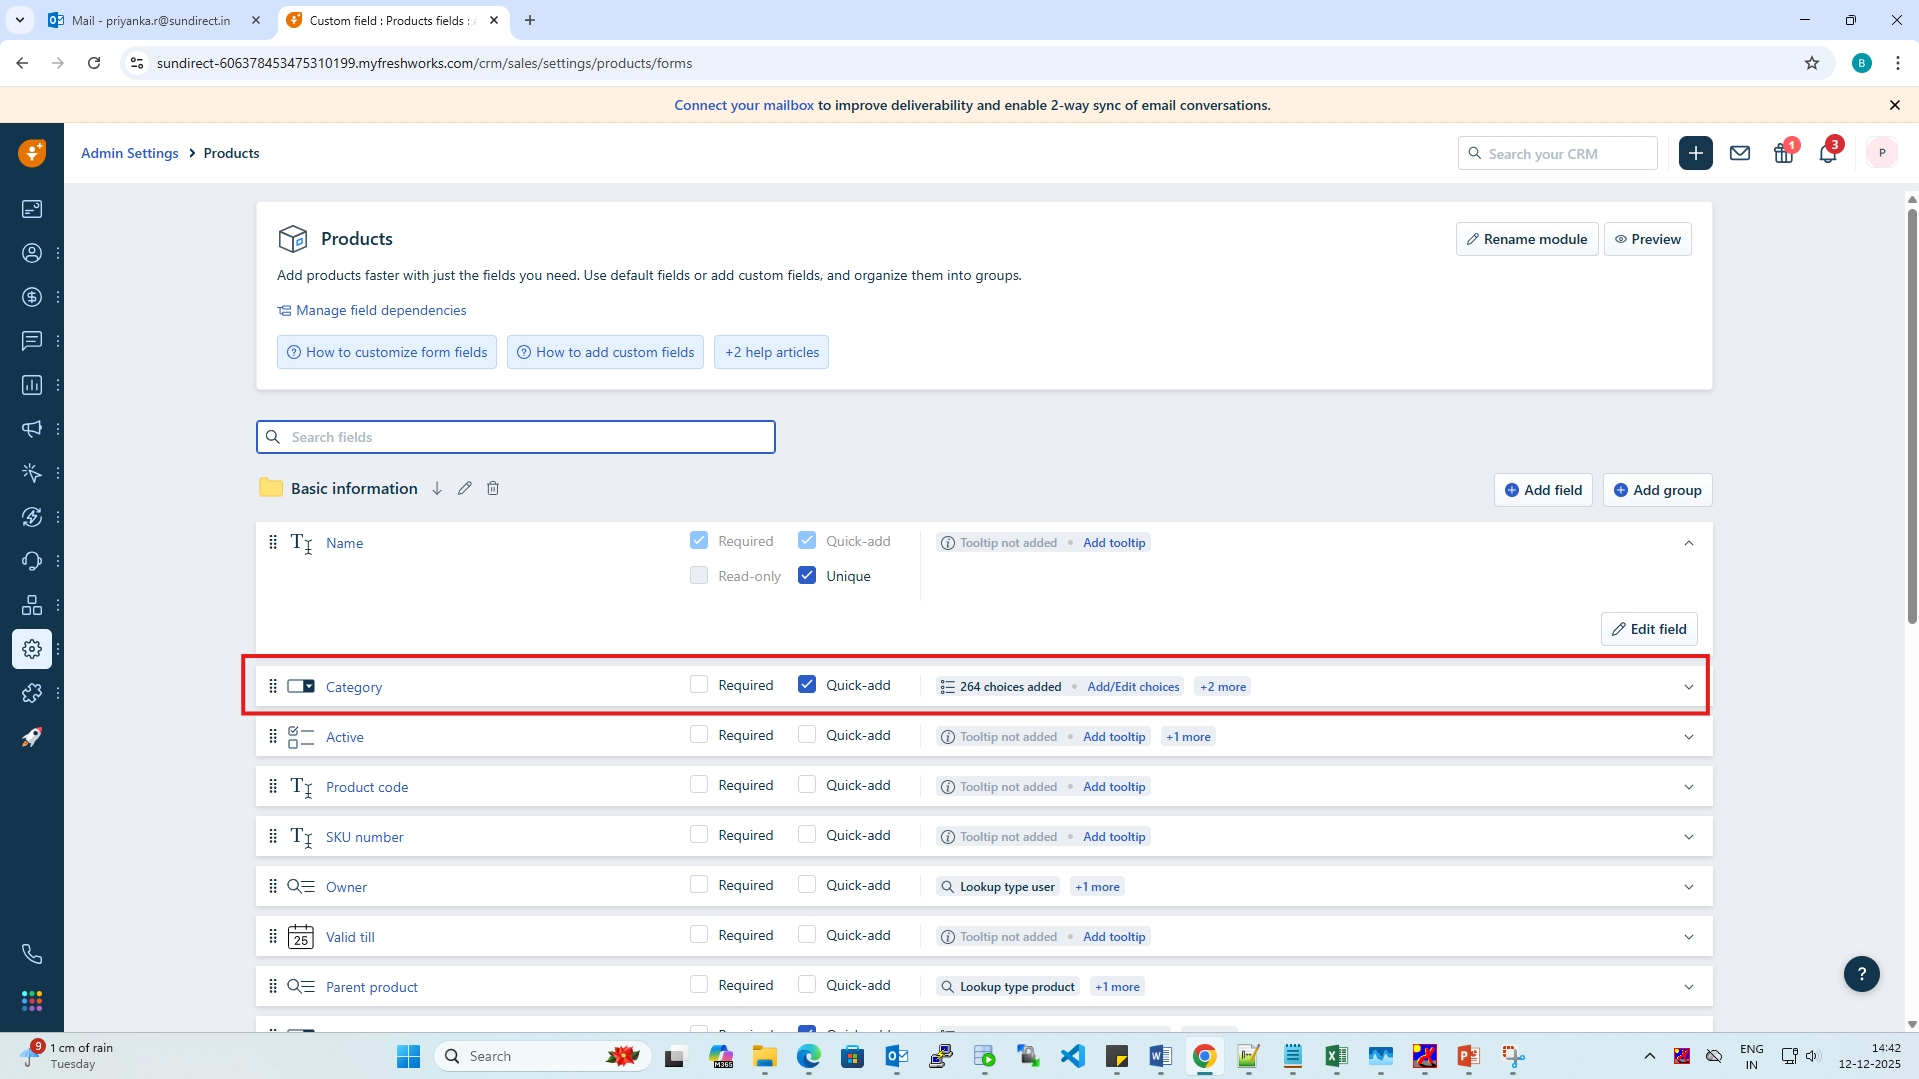Viewport: 1919px width, 1079px height.
Task: Open the profile avatar P
Action: pos(1882,153)
